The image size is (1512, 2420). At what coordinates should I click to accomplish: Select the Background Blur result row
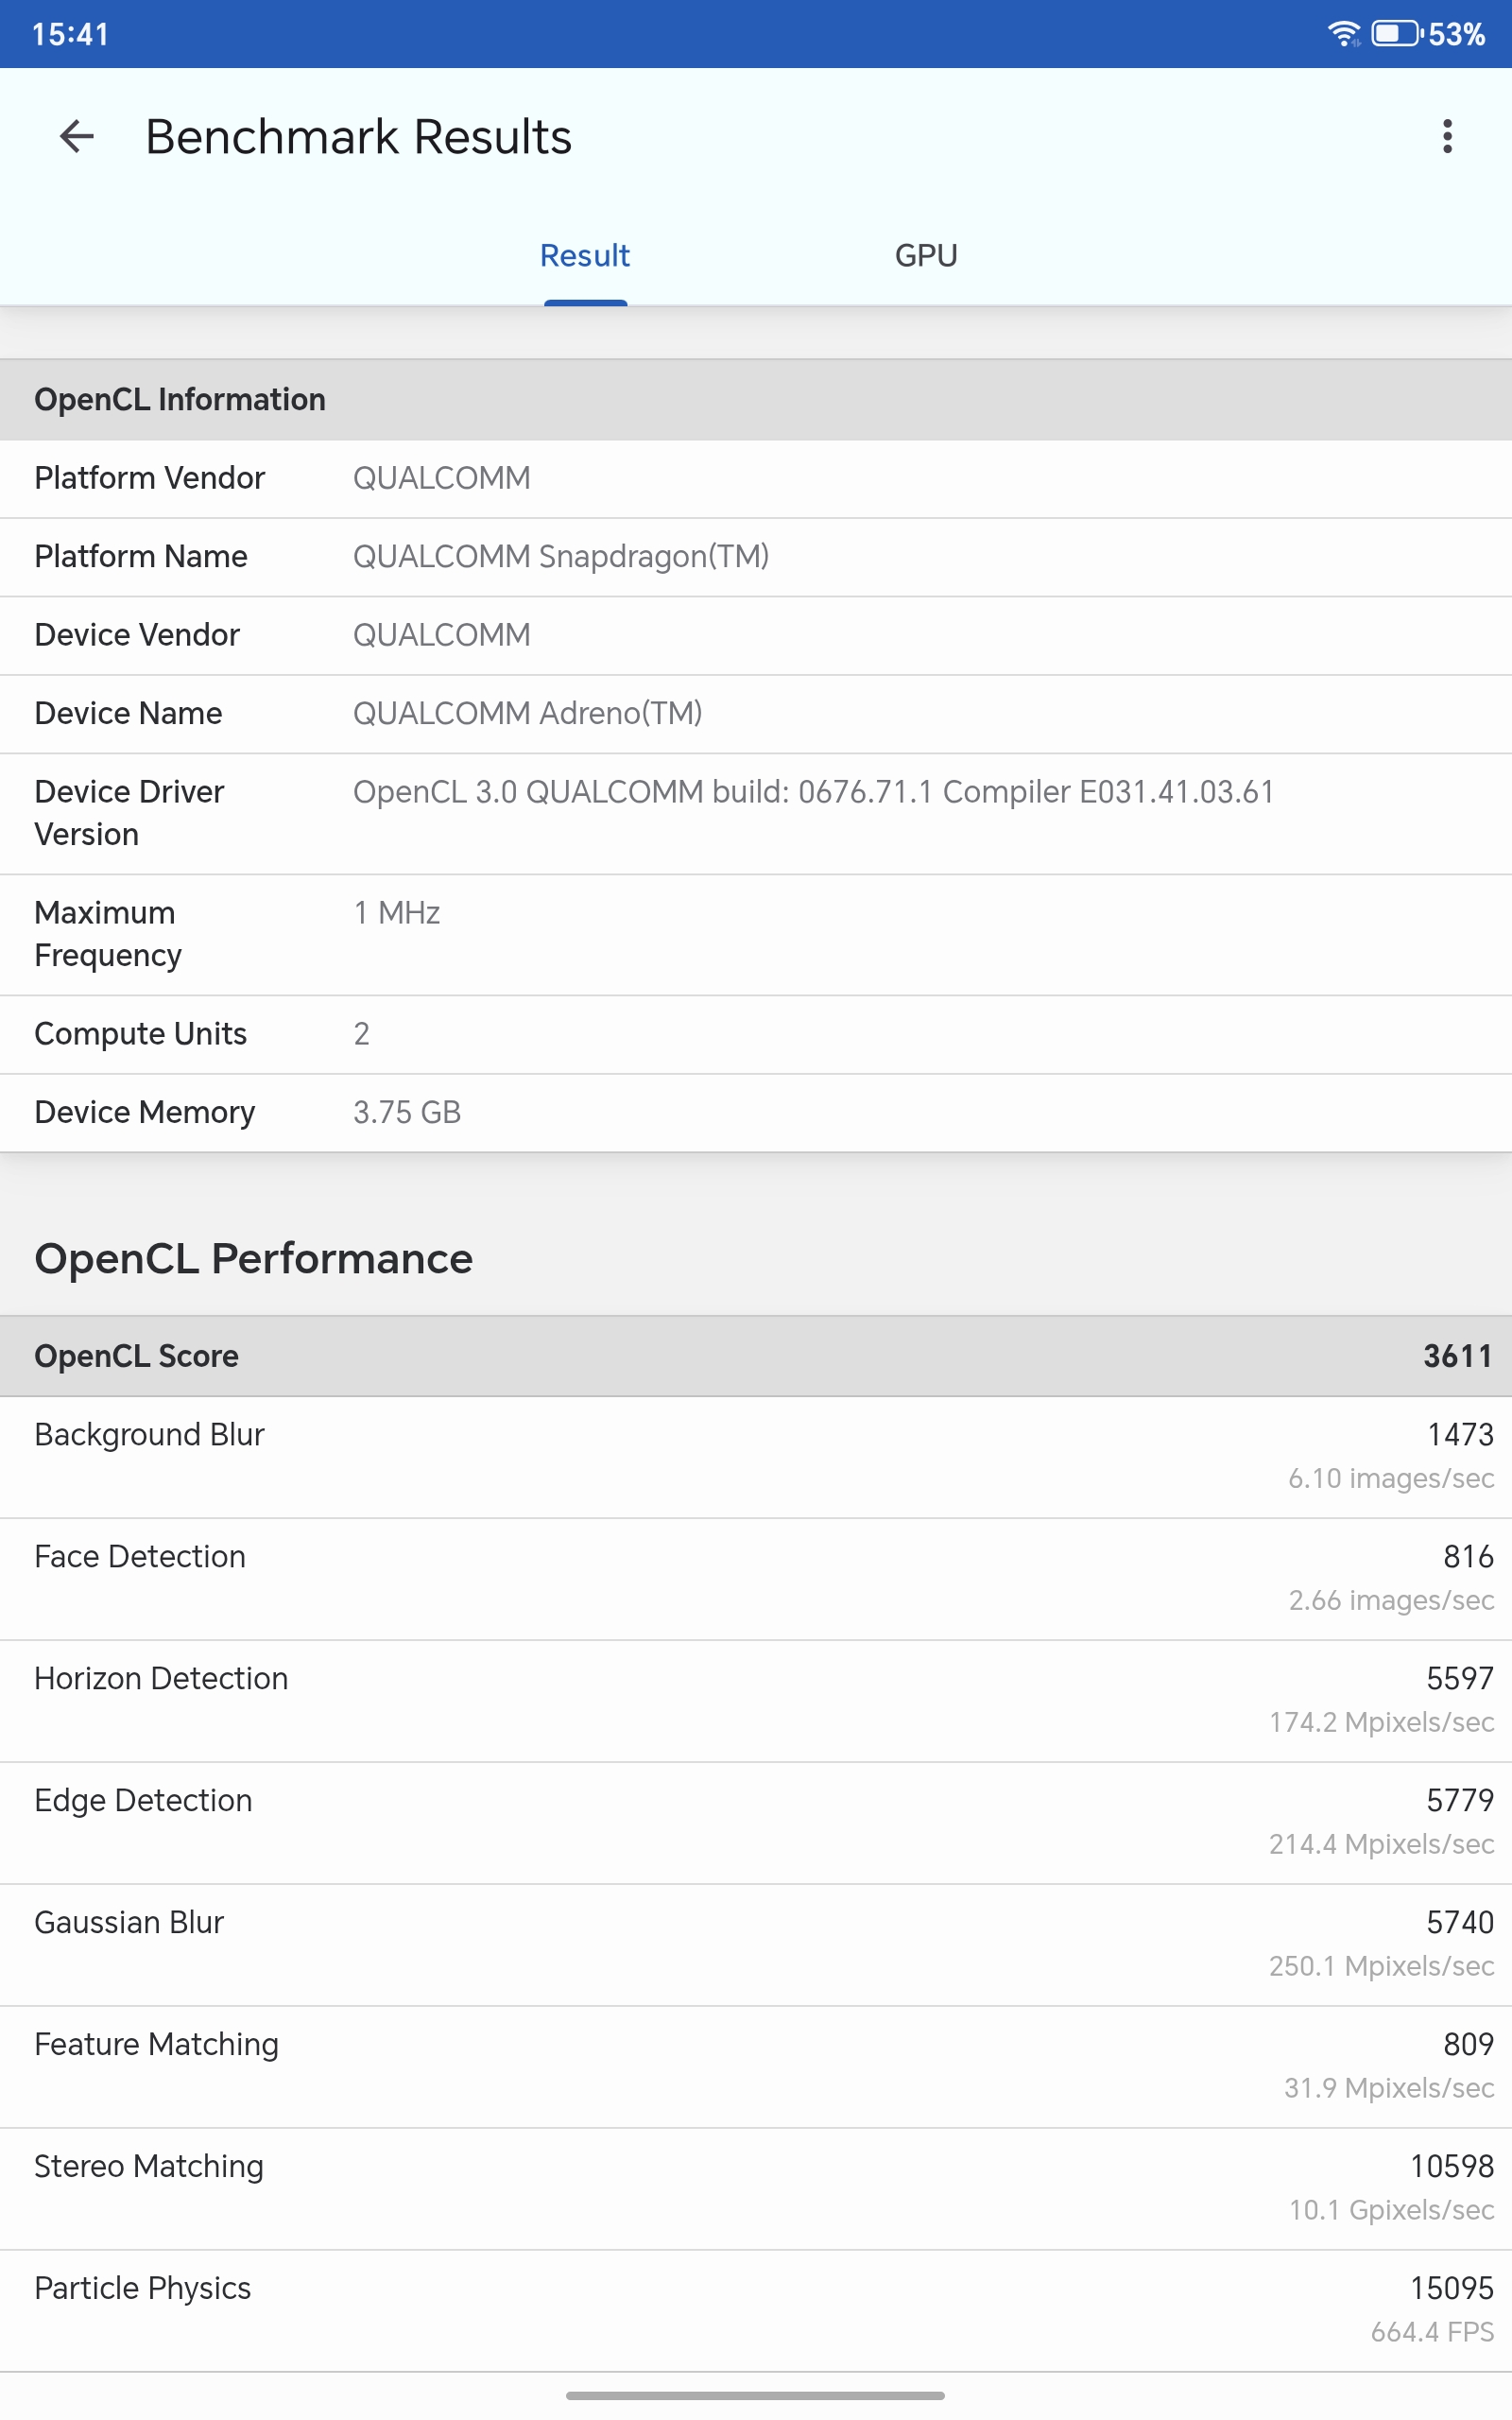[756, 1456]
